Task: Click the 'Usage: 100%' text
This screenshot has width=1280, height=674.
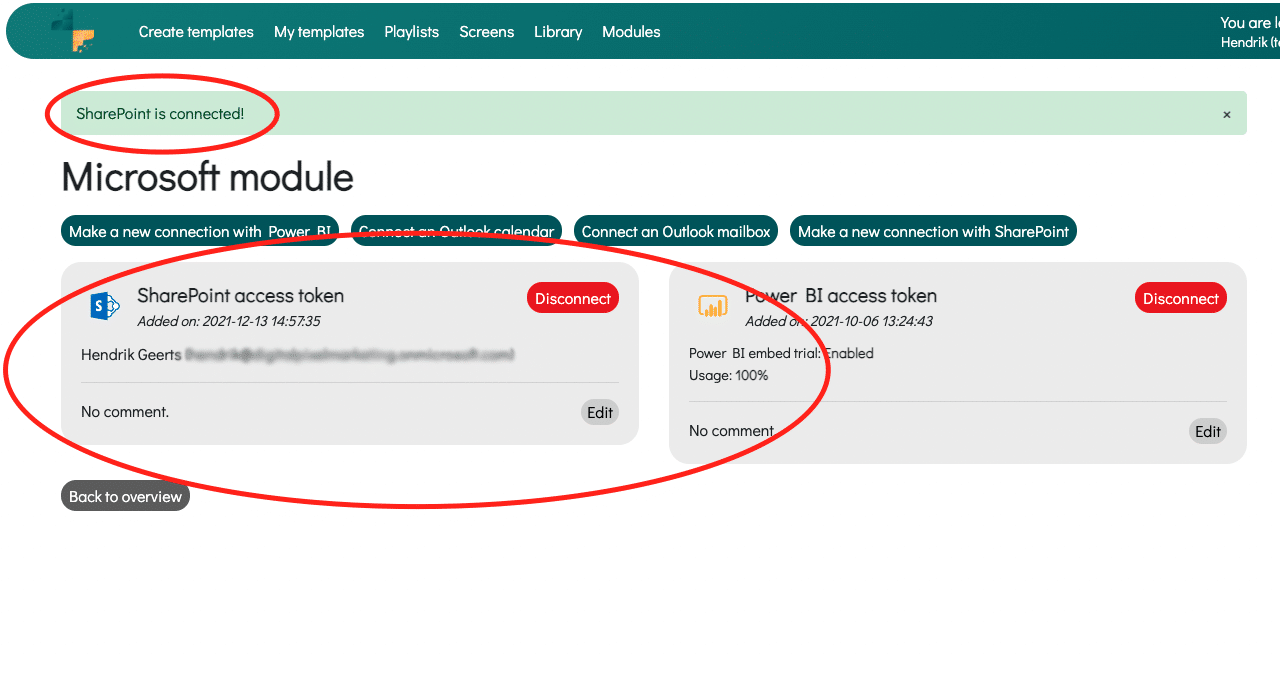Action: pyautogui.click(x=728, y=375)
